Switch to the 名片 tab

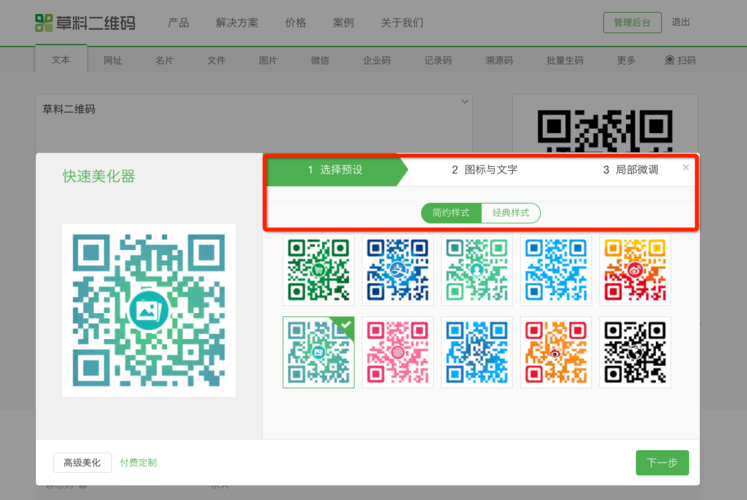[164, 60]
